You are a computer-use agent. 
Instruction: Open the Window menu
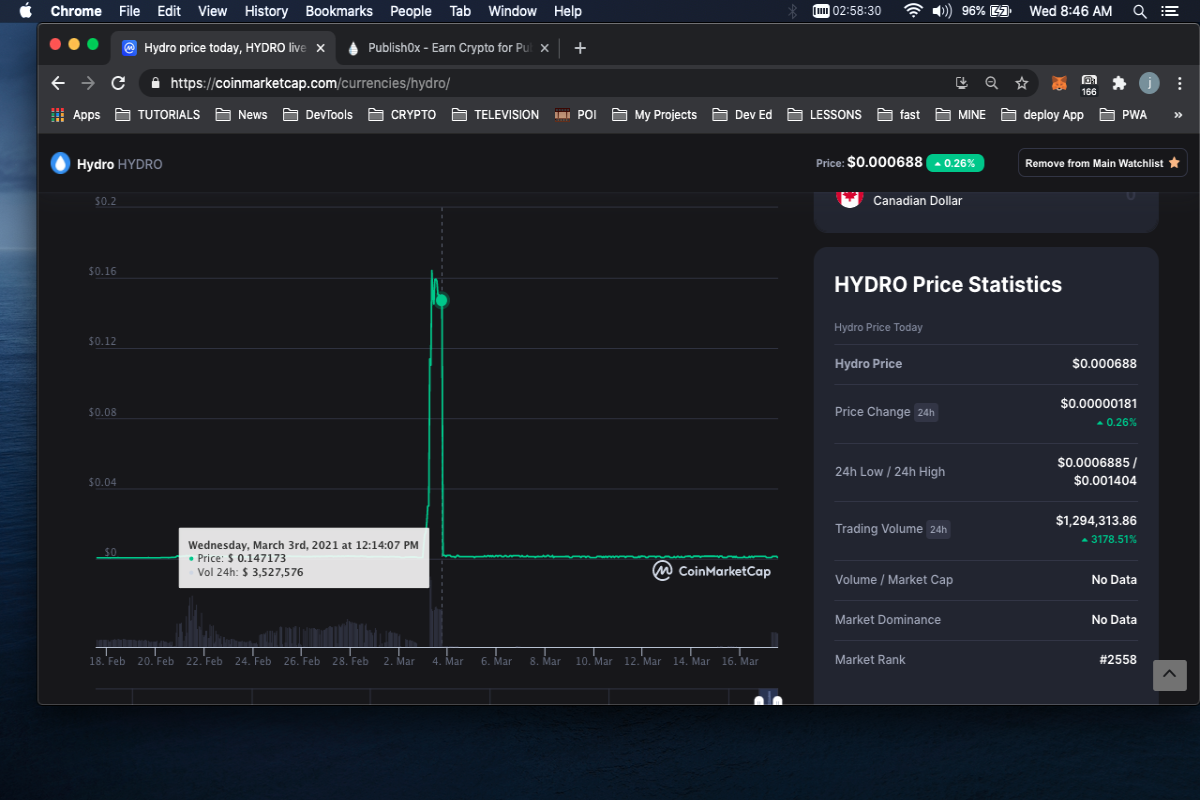(512, 11)
